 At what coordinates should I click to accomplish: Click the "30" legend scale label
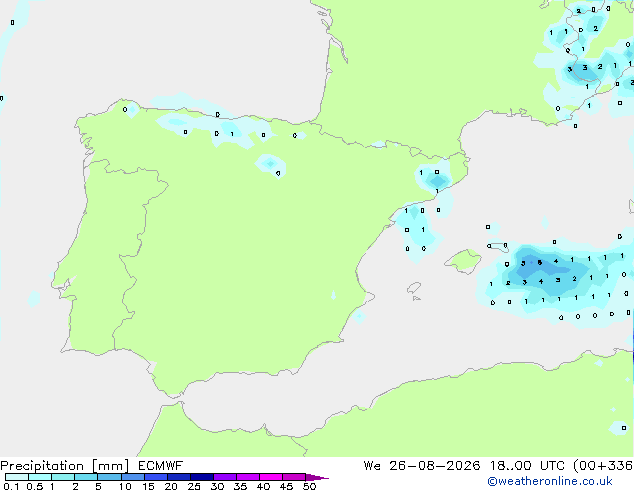pos(217,486)
